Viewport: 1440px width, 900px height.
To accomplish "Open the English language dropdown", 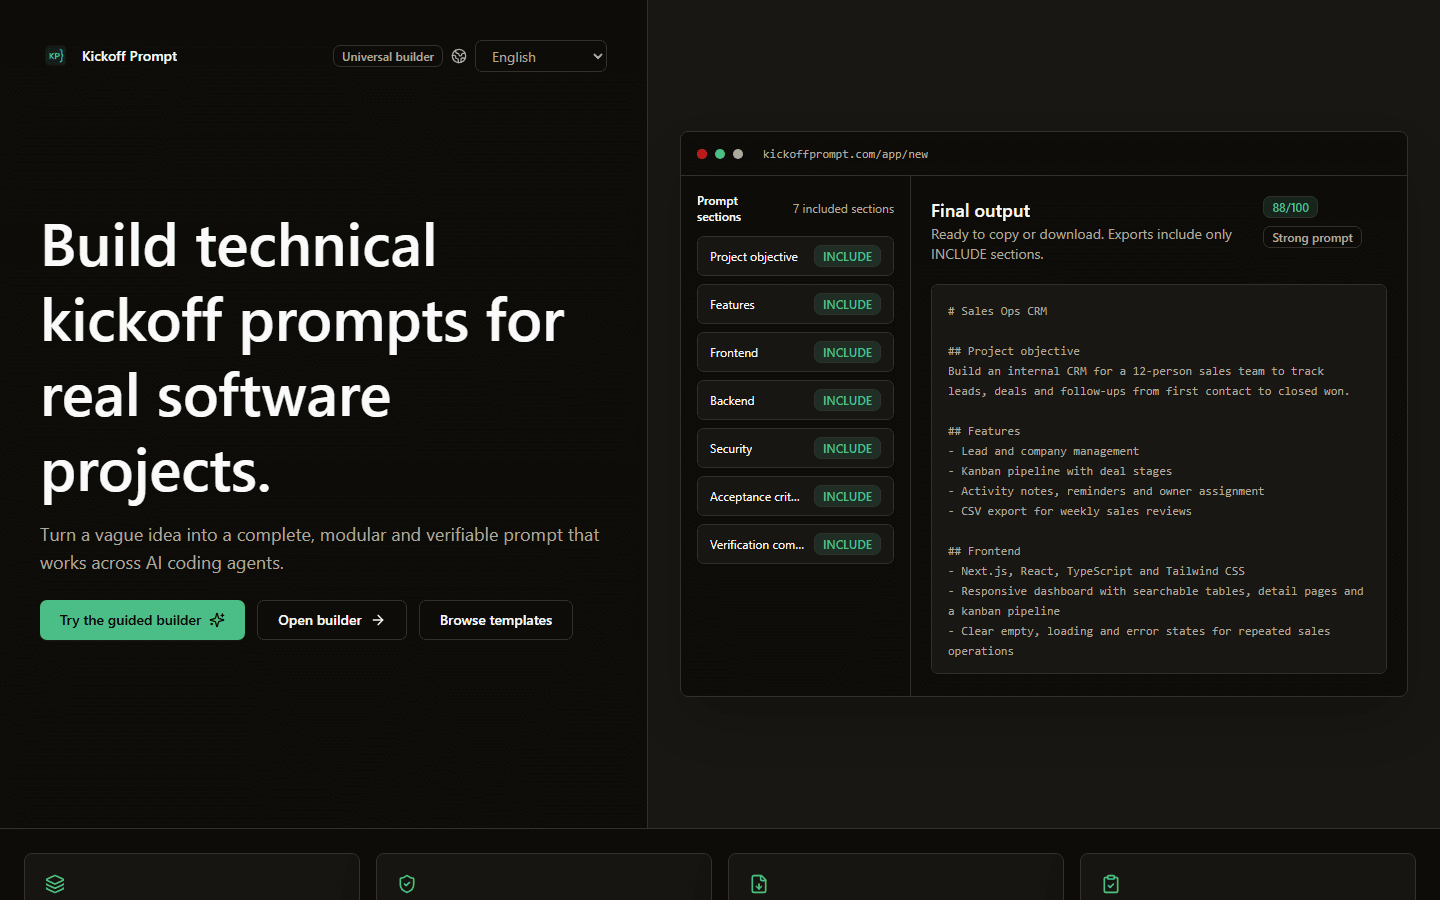I will coord(541,56).
